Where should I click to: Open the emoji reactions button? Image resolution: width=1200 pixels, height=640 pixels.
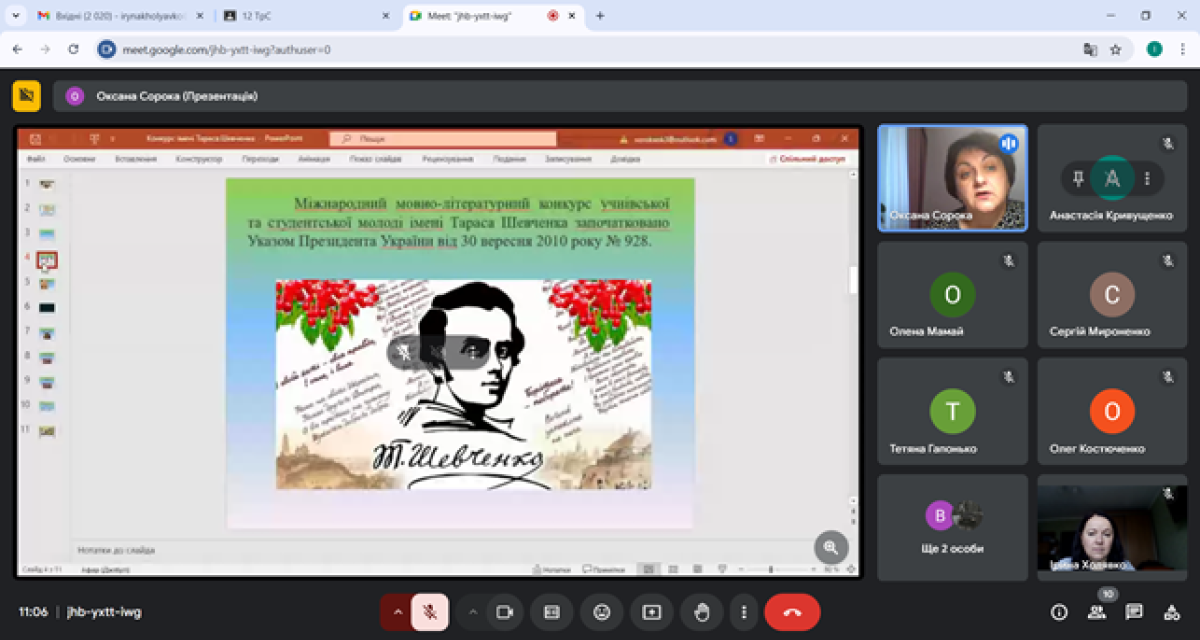coord(601,612)
